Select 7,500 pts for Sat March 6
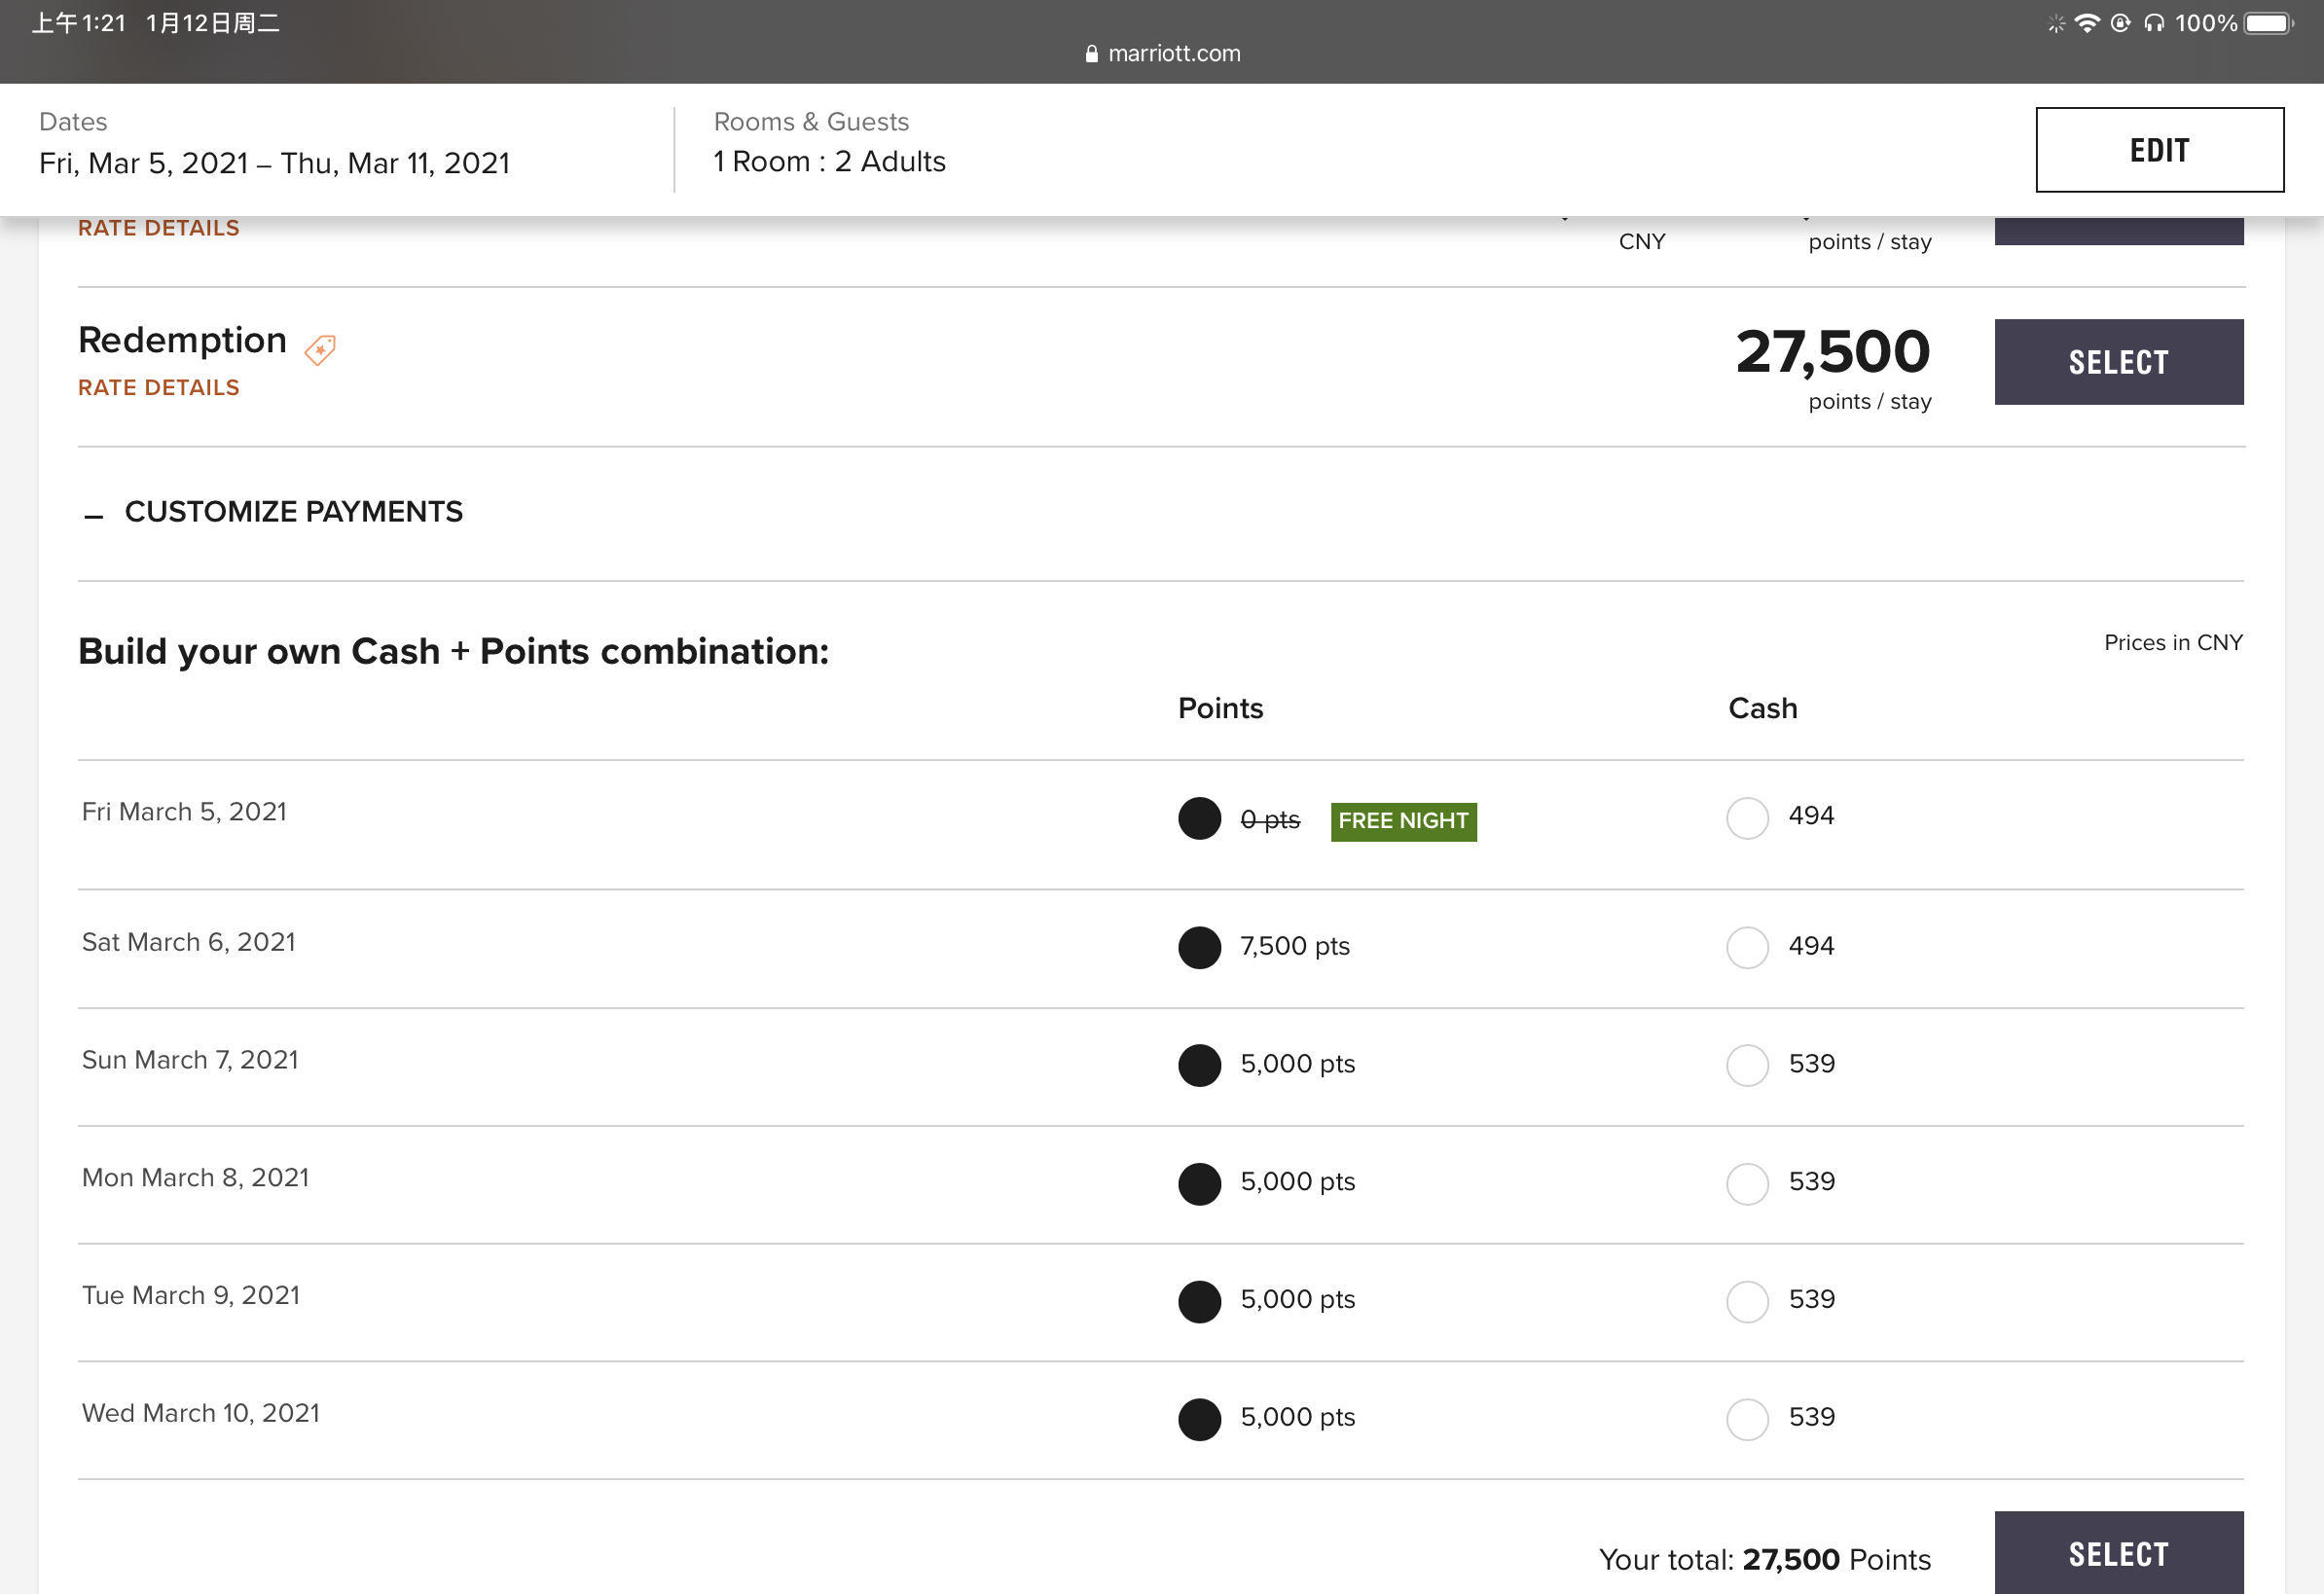2324x1594 pixels. click(x=1200, y=947)
